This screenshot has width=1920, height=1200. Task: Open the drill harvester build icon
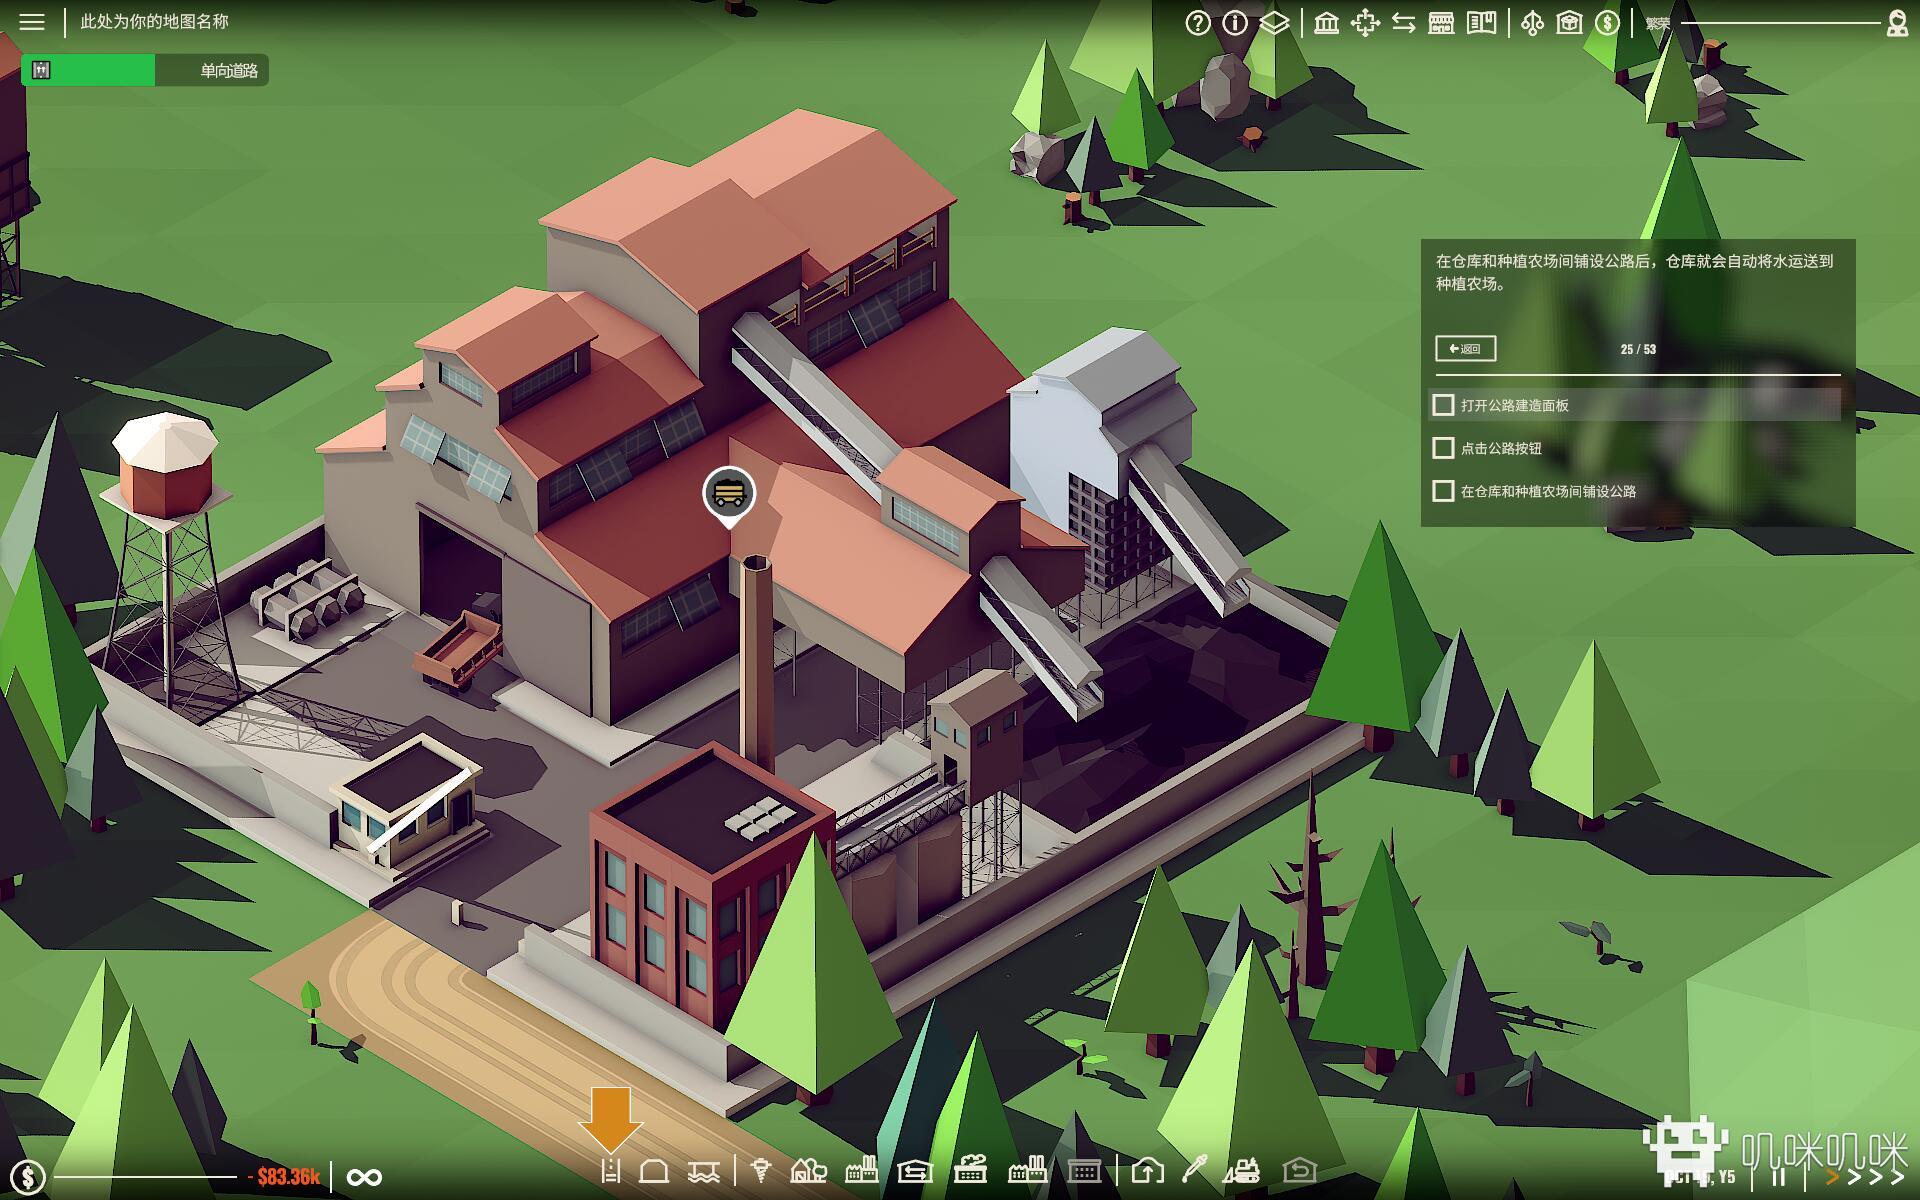[x=762, y=1170]
